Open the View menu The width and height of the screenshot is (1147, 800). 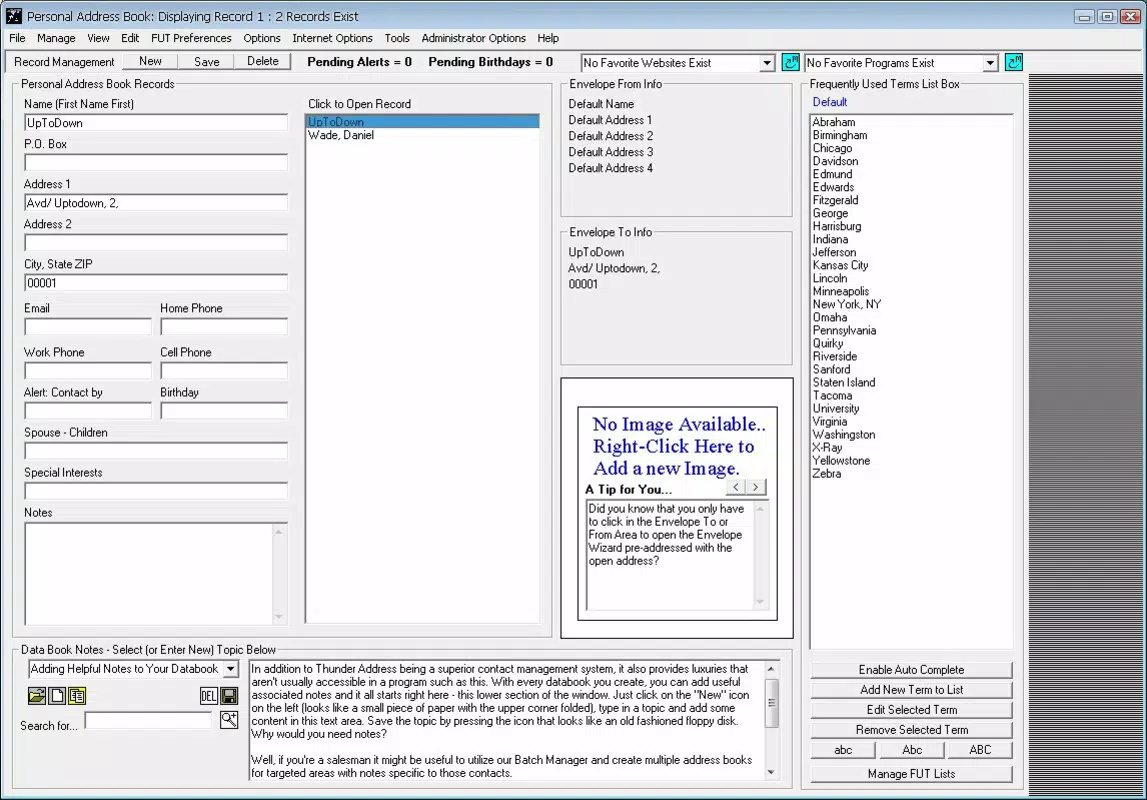pos(98,38)
